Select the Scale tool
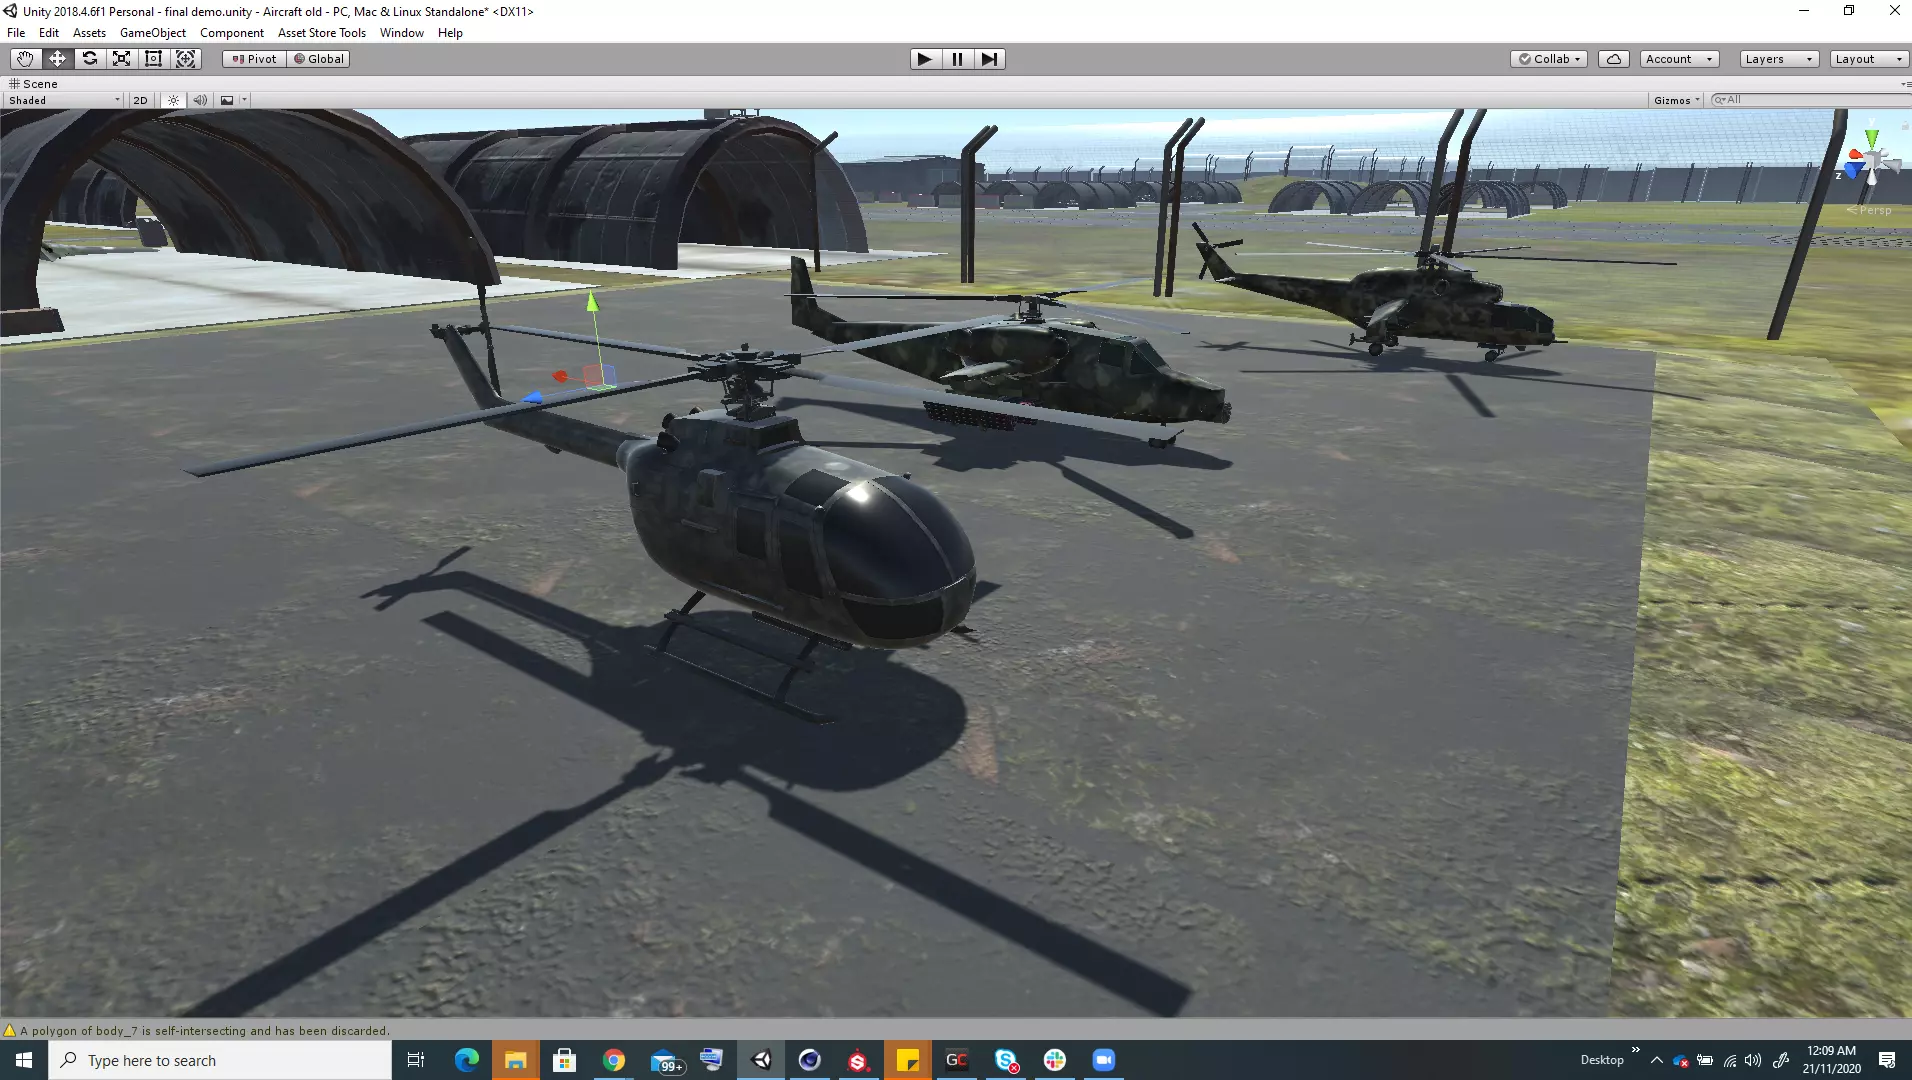1912x1080 pixels. 121,59
